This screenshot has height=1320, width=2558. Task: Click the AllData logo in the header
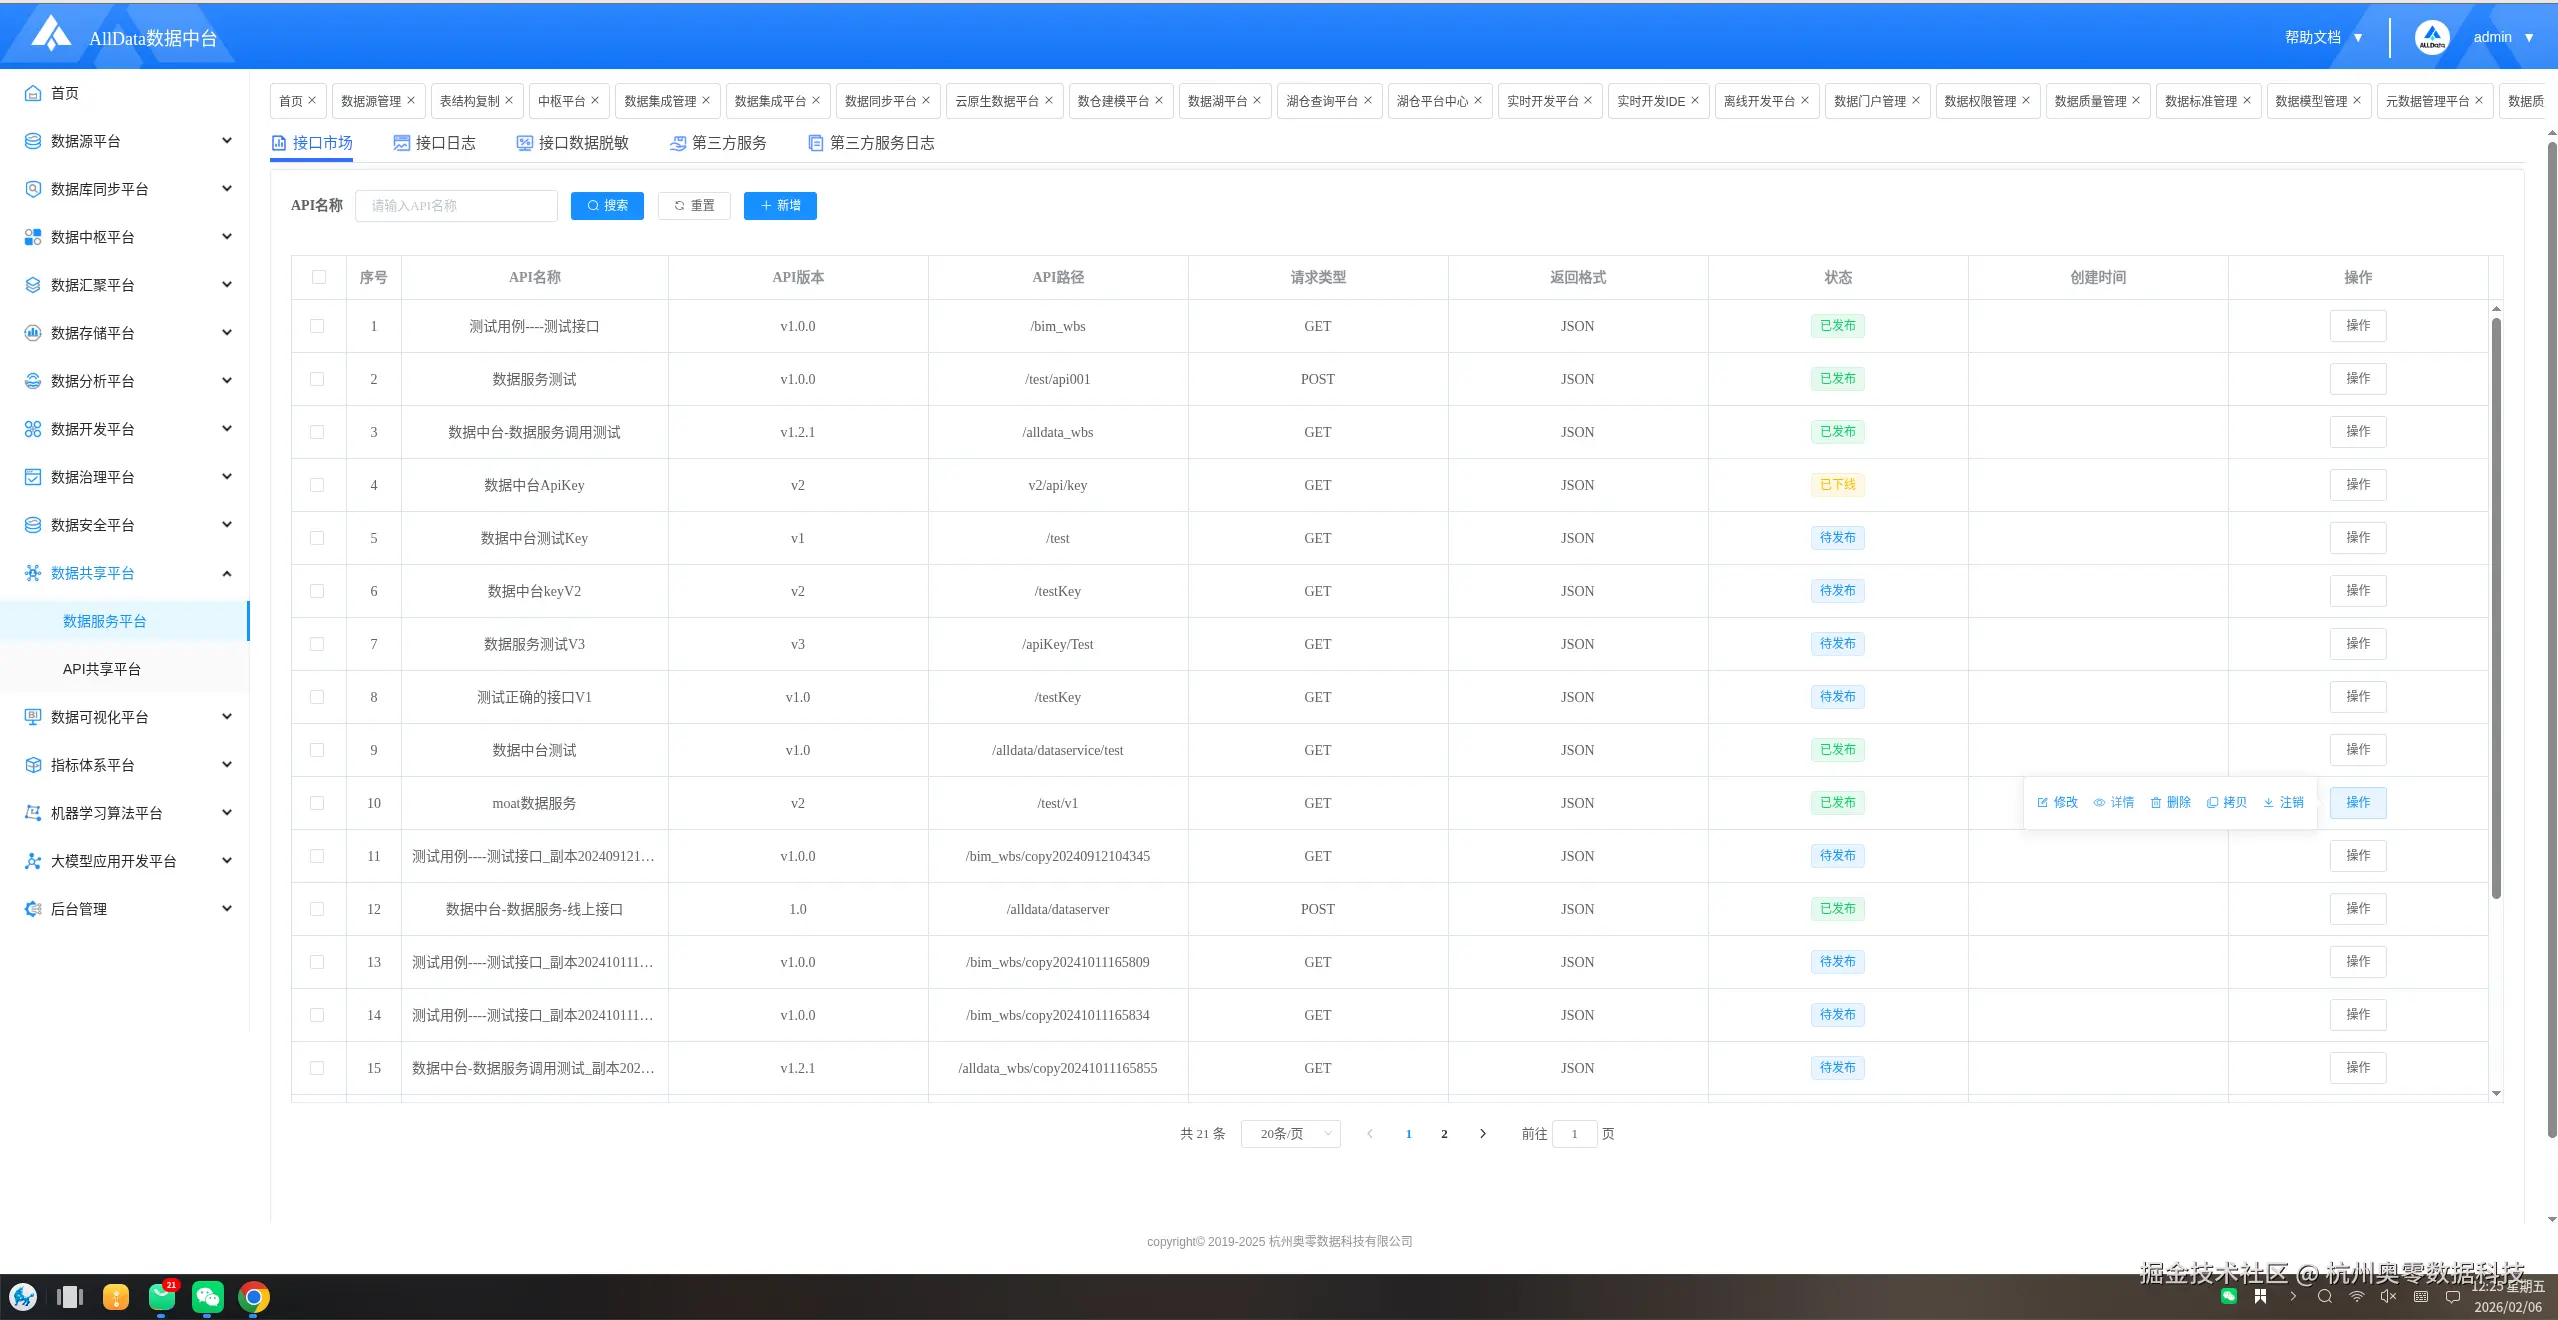(51, 35)
